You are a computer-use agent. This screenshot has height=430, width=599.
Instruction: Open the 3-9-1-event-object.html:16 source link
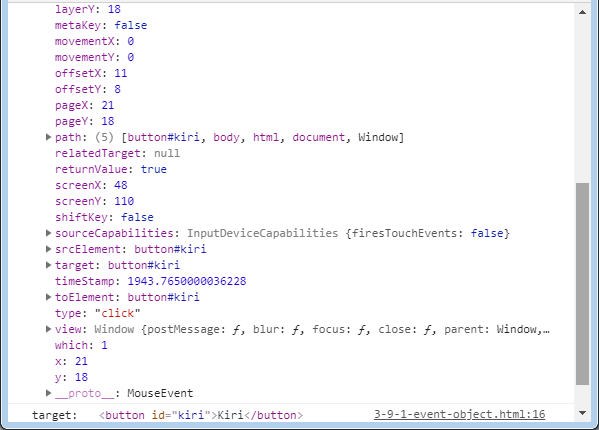coord(460,414)
